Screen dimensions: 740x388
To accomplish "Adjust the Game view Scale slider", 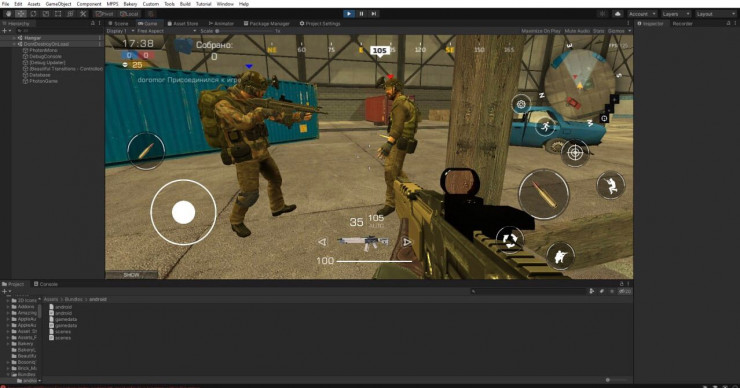I will (x=244, y=31).
